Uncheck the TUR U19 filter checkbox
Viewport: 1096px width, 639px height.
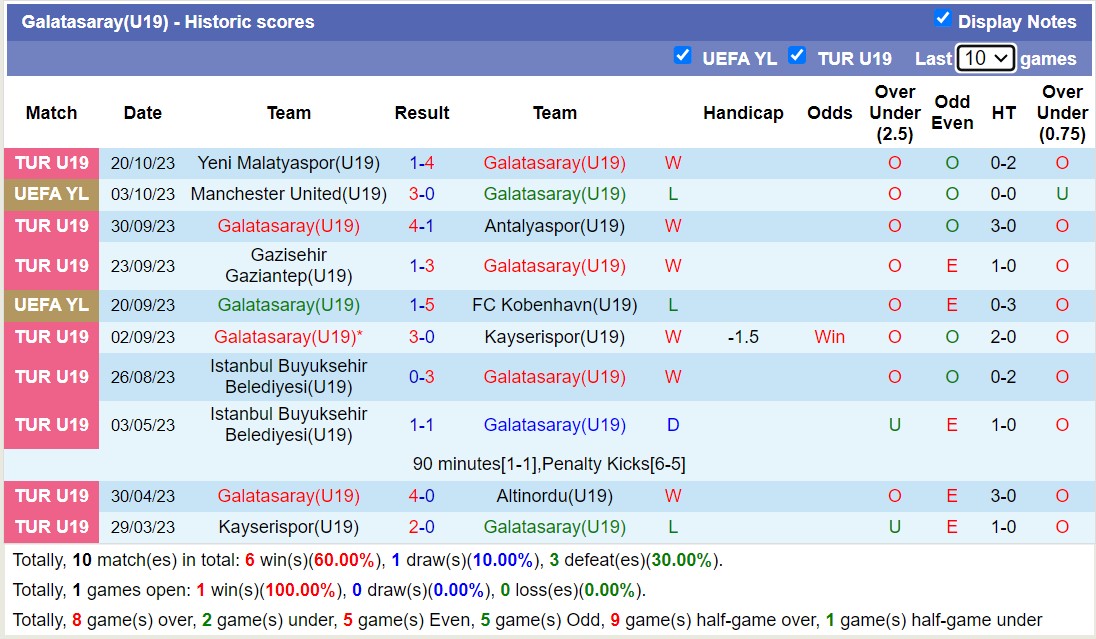pos(797,56)
